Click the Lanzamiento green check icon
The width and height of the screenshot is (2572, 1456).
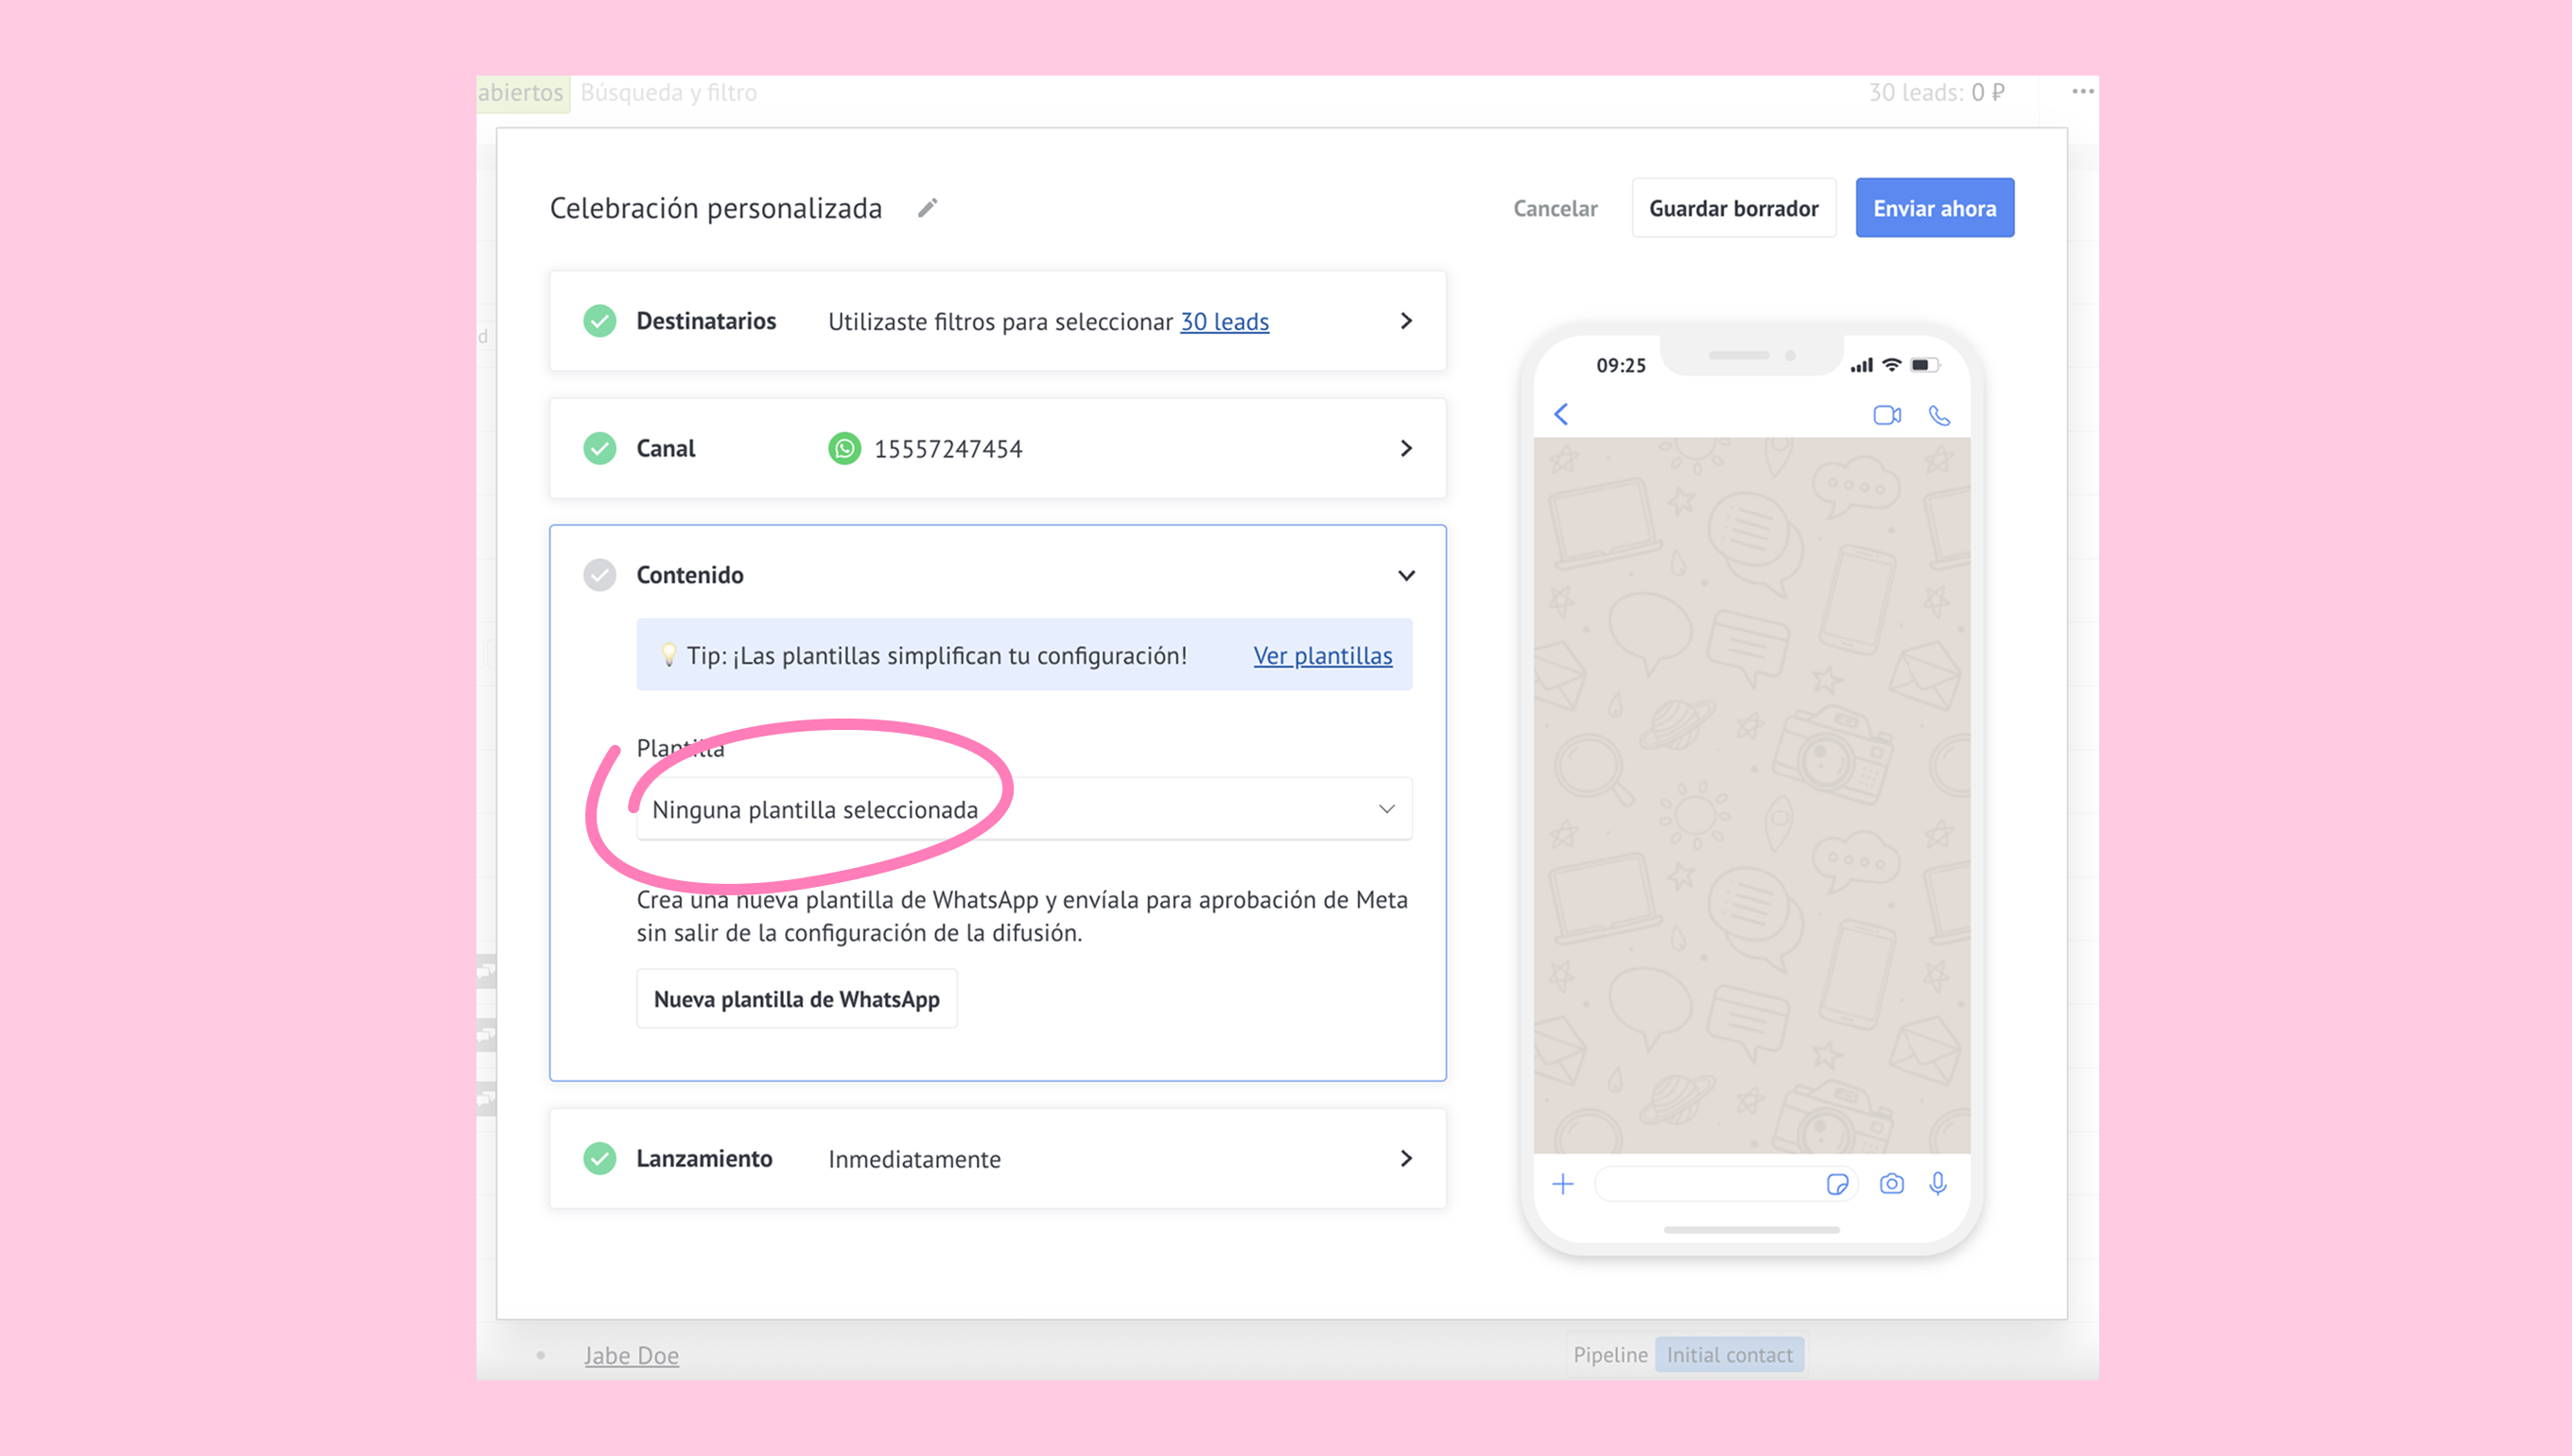click(x=600, y=1158)
